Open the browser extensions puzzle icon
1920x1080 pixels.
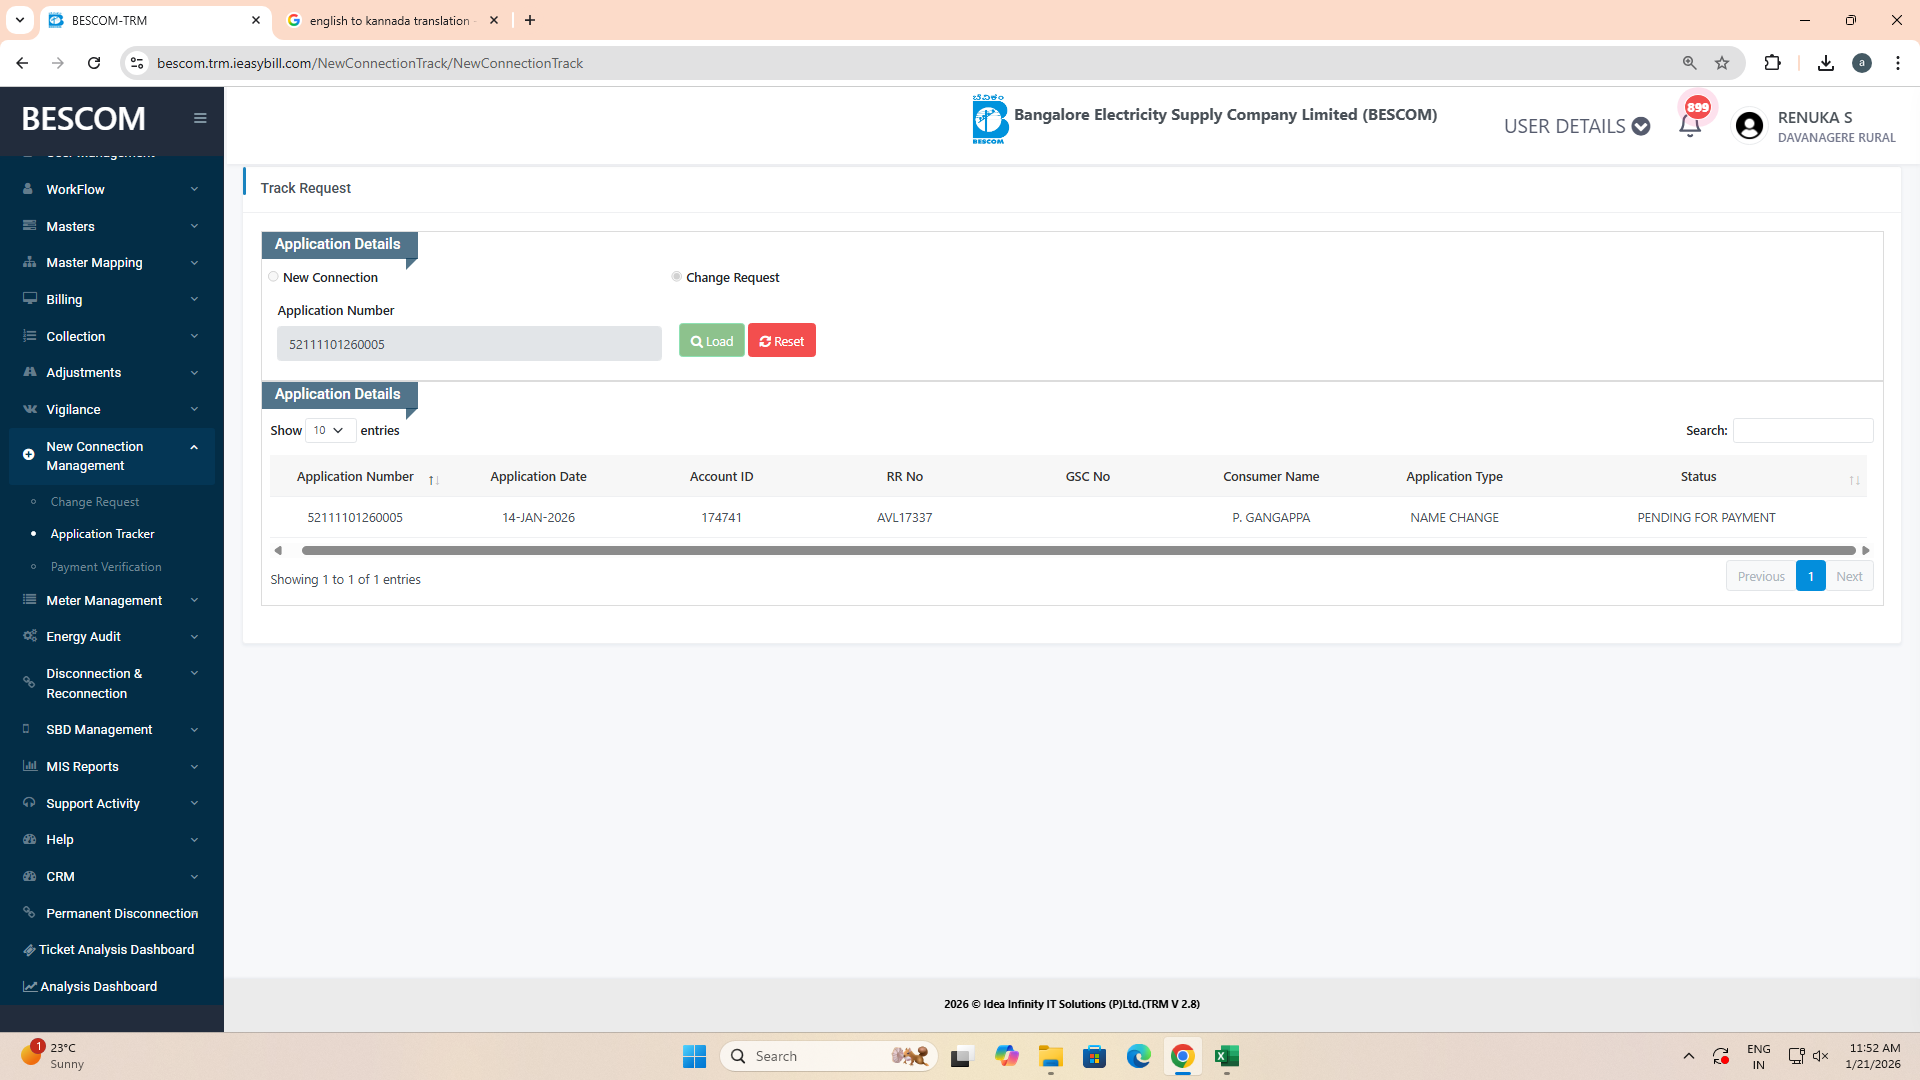coord(1772,63)
